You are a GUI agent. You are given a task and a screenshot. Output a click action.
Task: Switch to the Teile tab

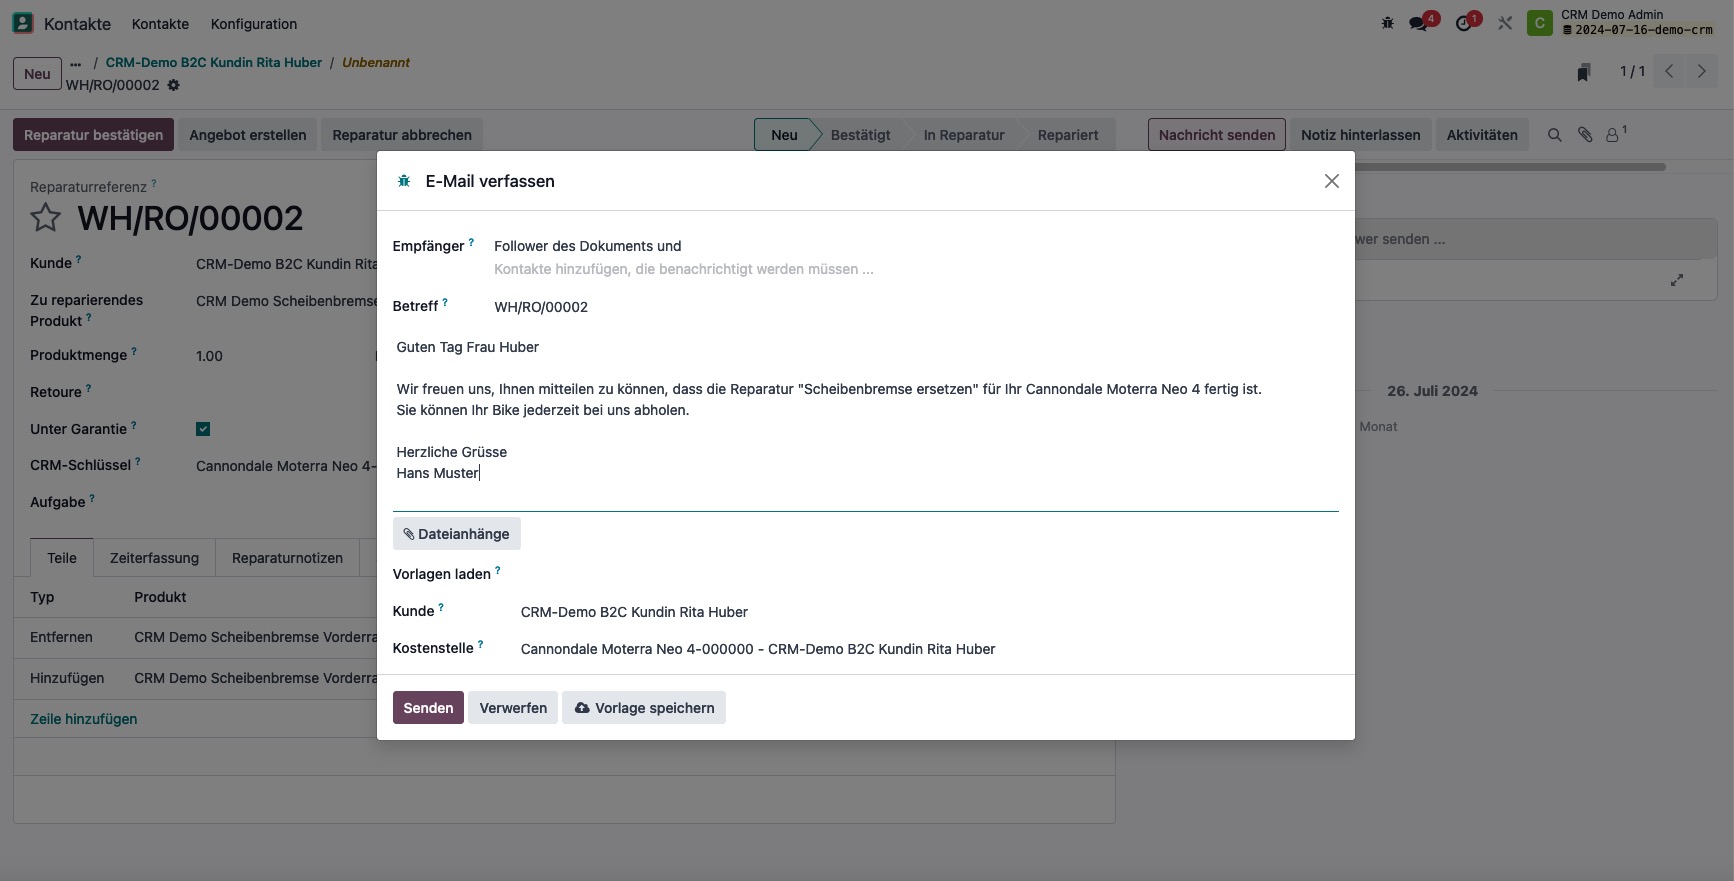pyautogui.click(x=62, y=558)
